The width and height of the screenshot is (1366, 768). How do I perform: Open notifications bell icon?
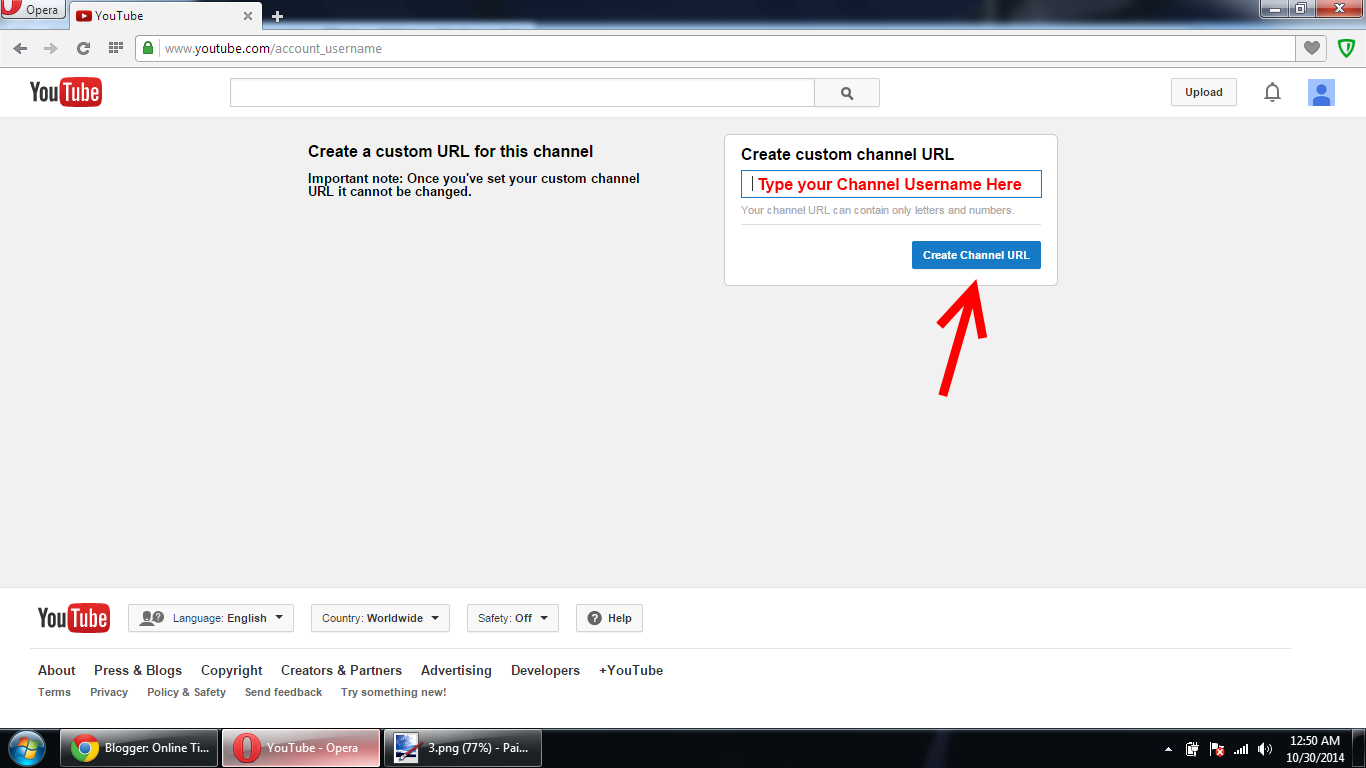tap(1272, 92)
